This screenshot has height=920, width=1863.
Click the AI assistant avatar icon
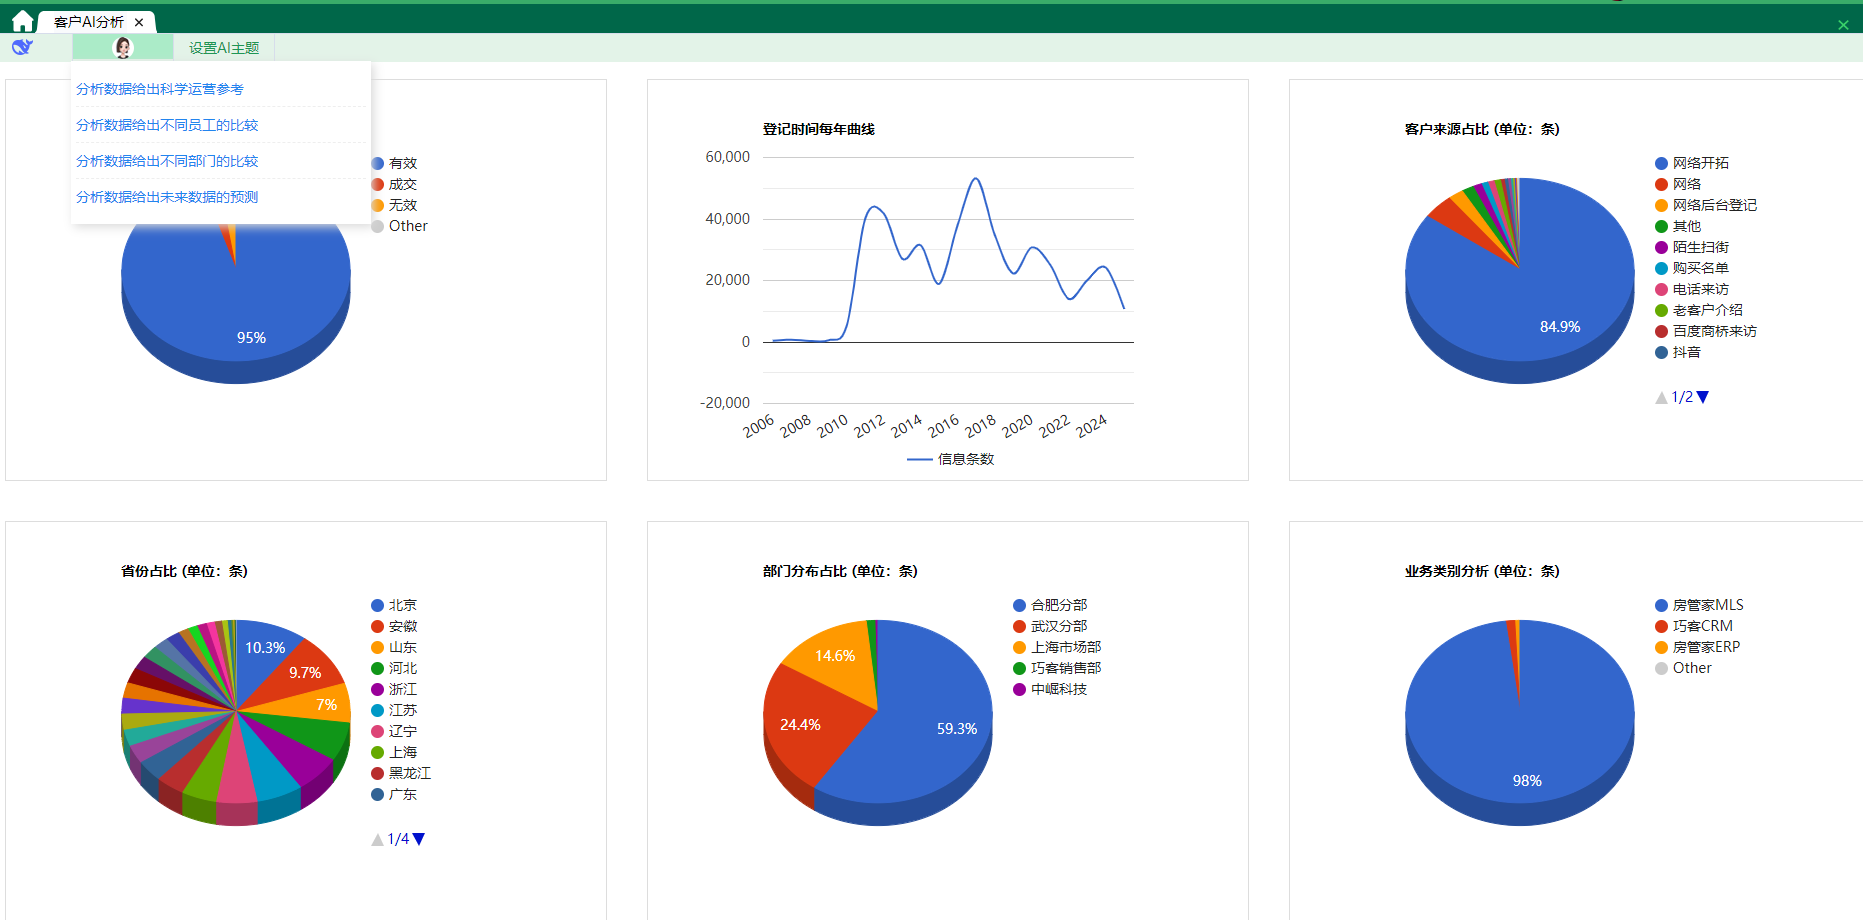[123, 47]
